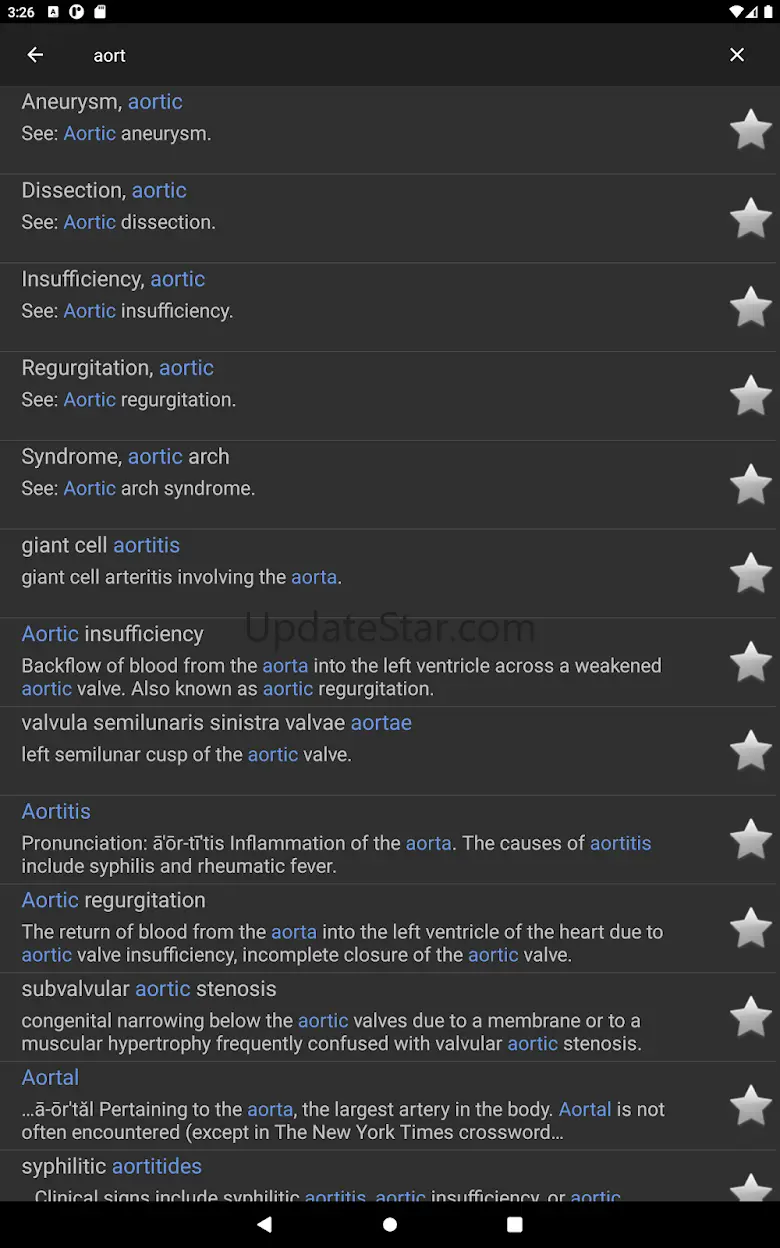Image resolution: width=780 pixels, height=1248 pixels.
Task: Star the 'valvula semilunaris sinistra' entry
Action: coord(750,750)
